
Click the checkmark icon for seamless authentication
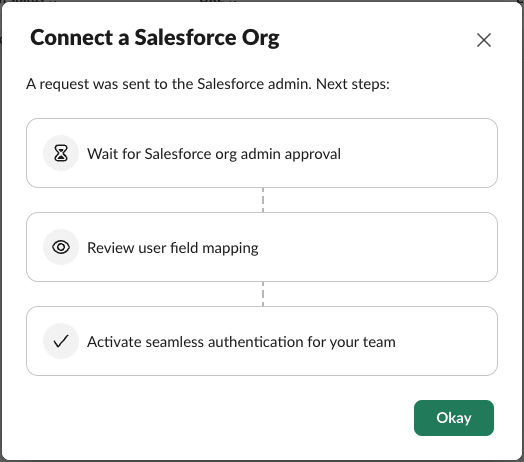(x=61, y=341)
